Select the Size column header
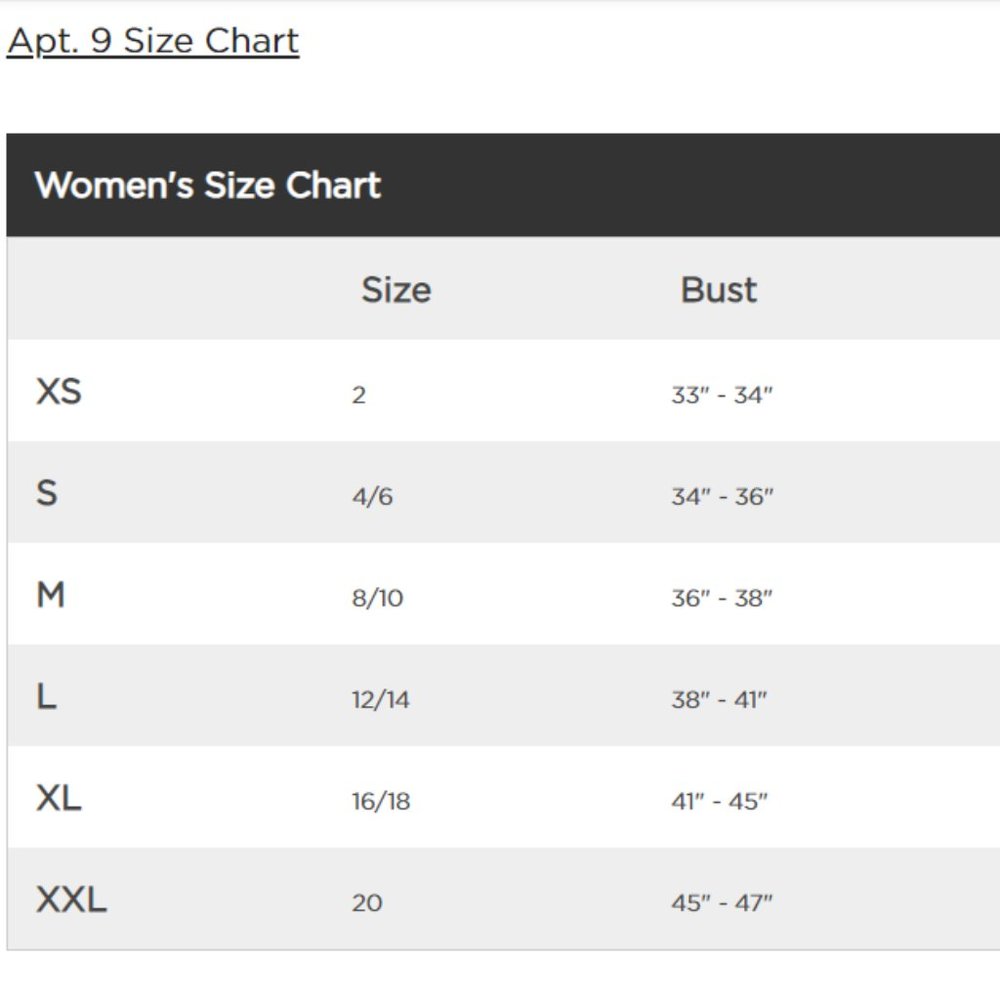 [x=396, y=290]
